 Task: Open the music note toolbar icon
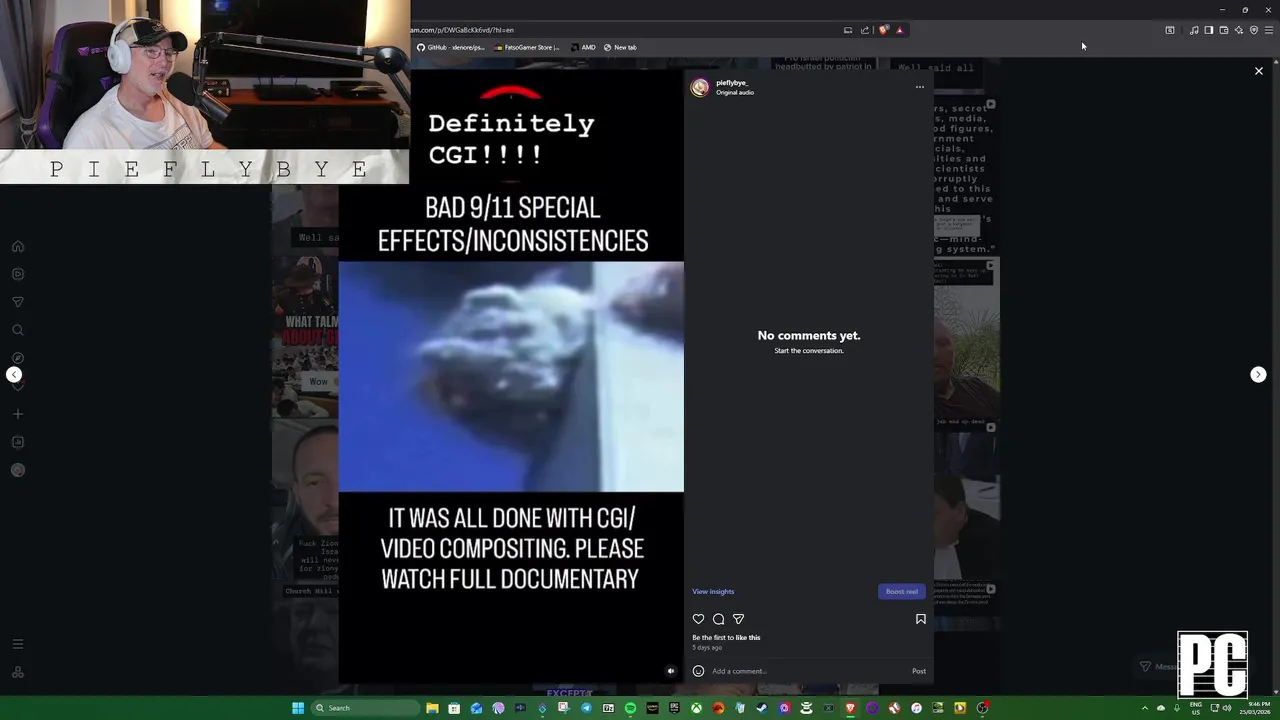click(1194, 30)
